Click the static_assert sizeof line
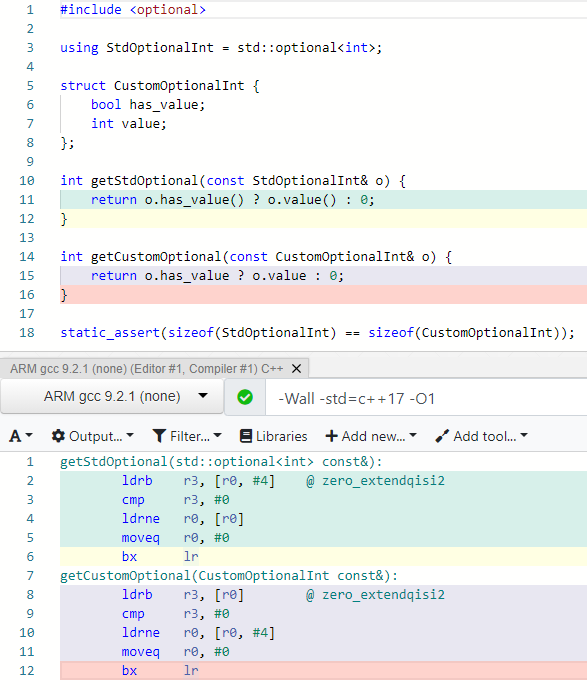This screenshot has width=587, height=690. [x=317, y=333]
